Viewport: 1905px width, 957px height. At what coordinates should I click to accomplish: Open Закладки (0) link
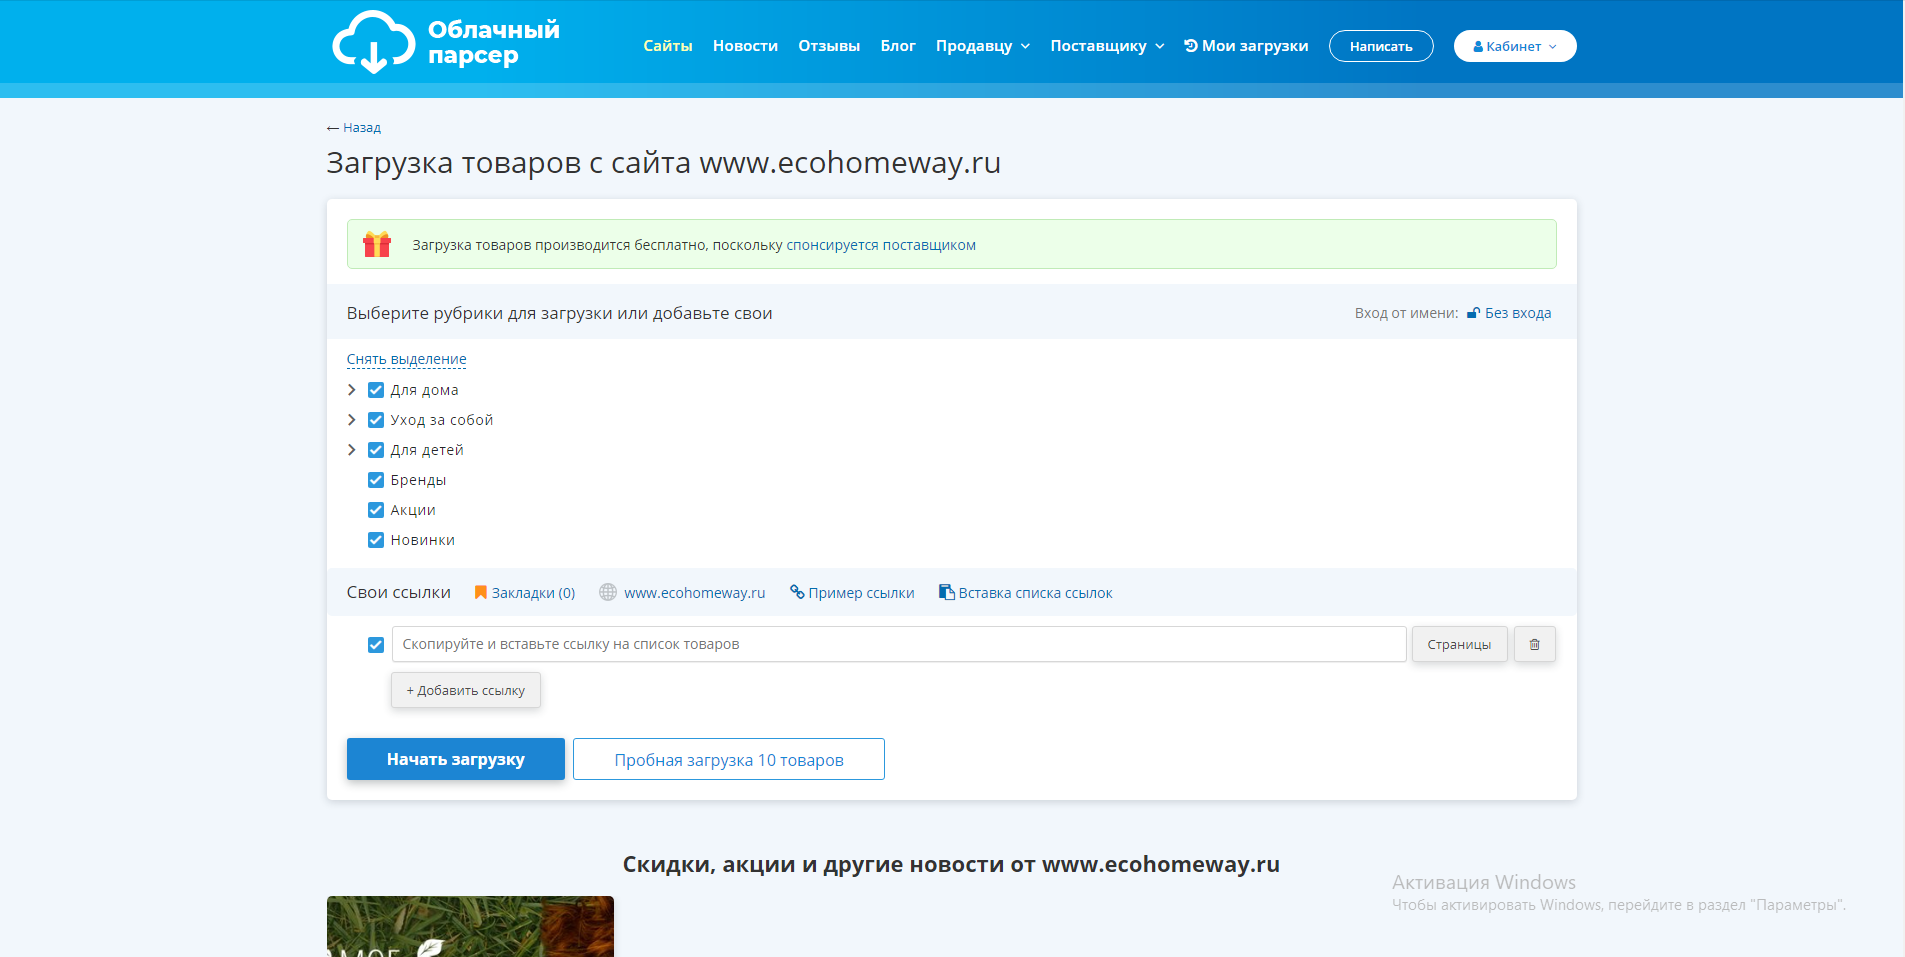533,593
